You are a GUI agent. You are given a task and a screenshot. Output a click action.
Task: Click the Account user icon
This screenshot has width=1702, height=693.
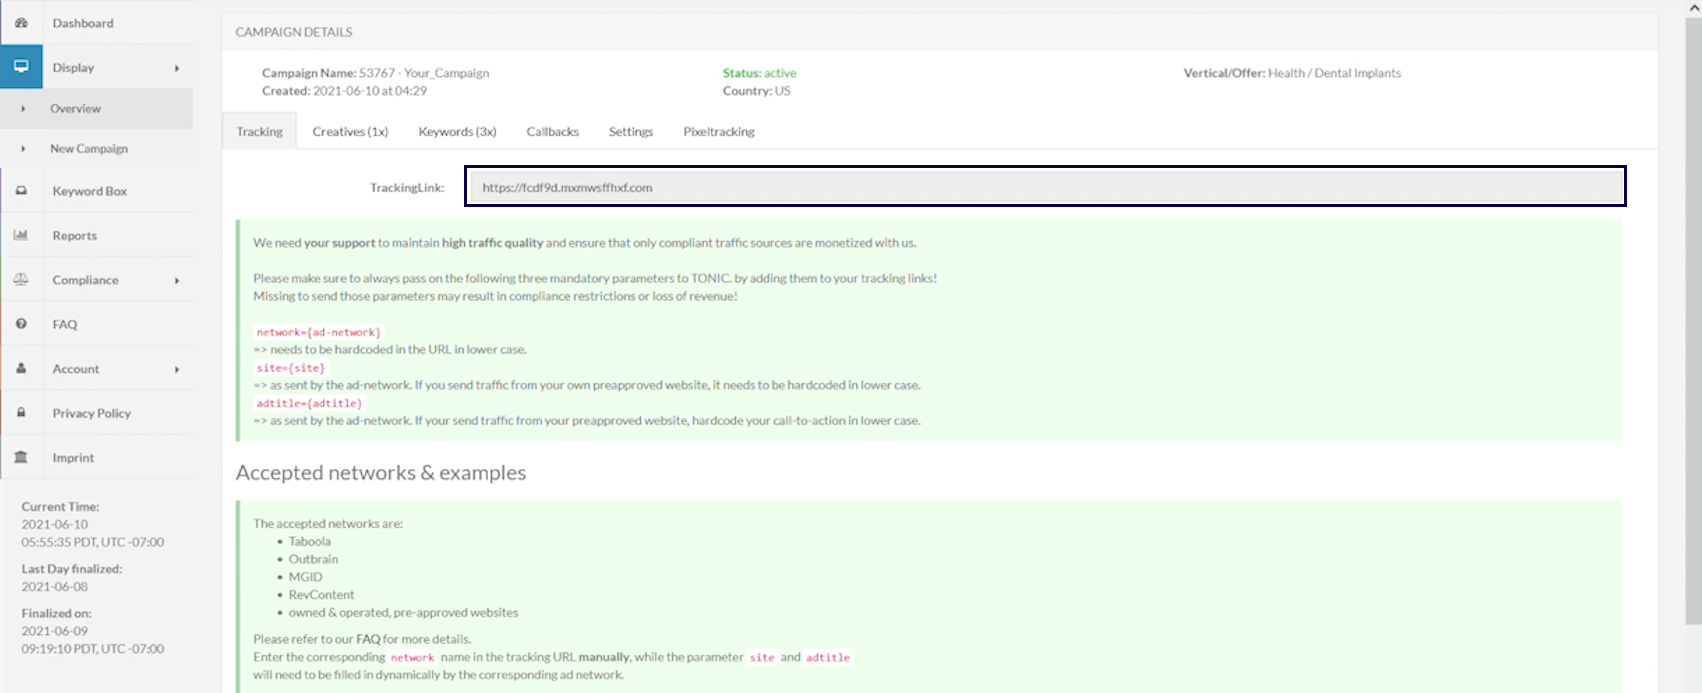[21, 368]
